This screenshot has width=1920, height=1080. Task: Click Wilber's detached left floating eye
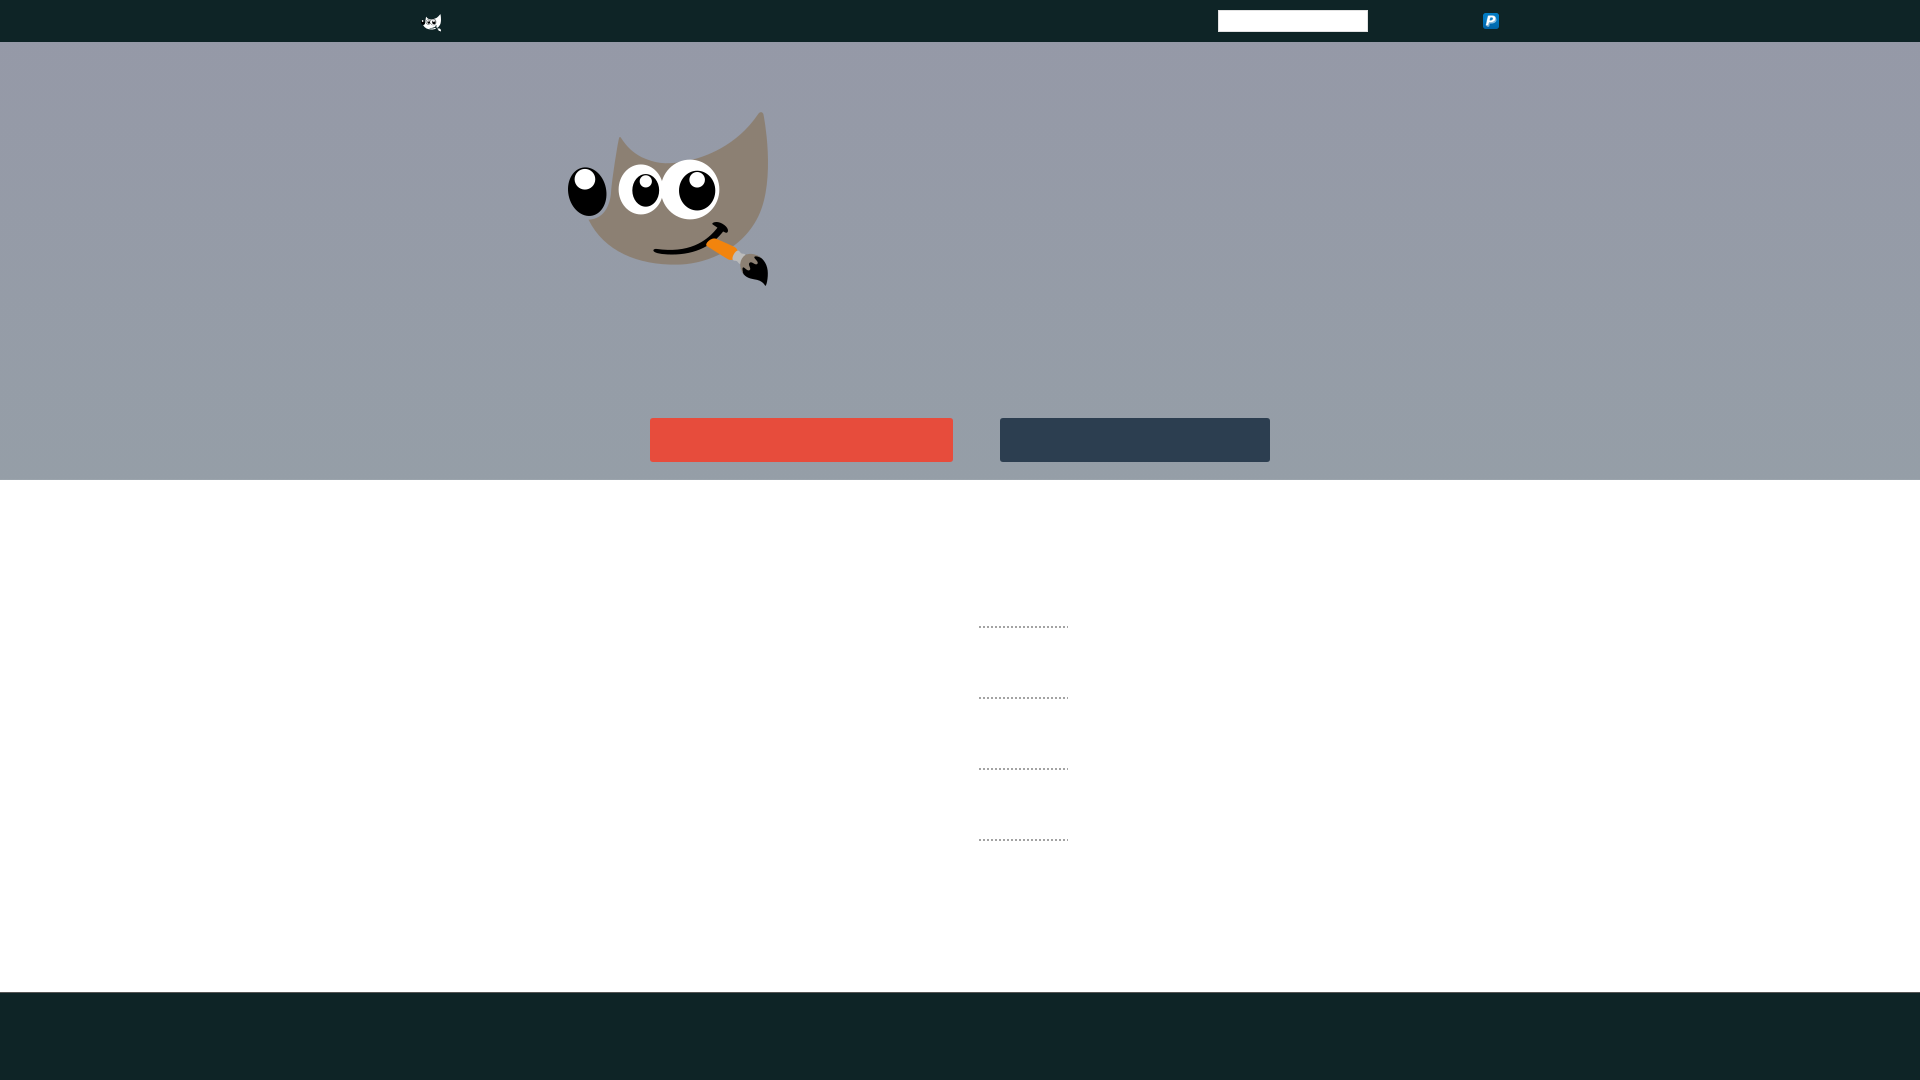click(587, 191)
